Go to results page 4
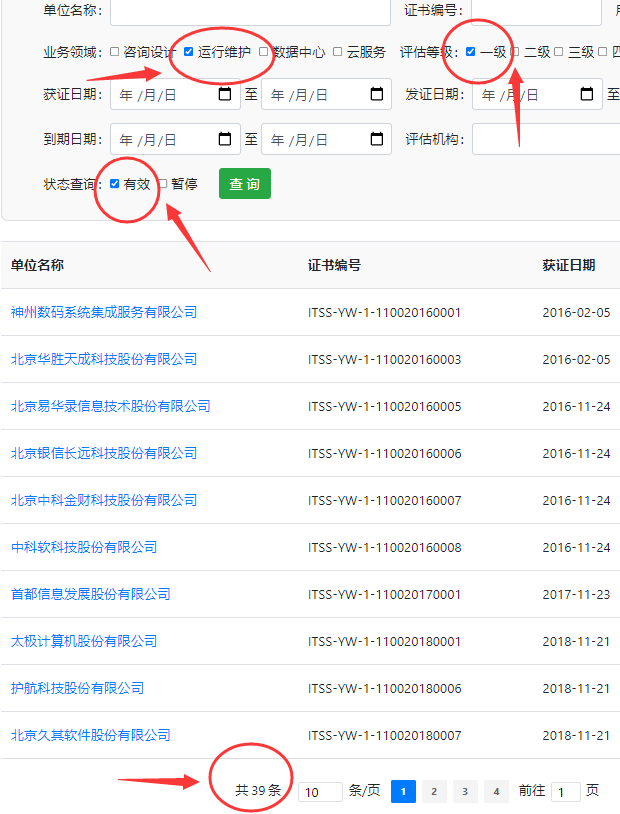This screenshot has height=814, width=620. pyautogui.click(x=496, y=791)
